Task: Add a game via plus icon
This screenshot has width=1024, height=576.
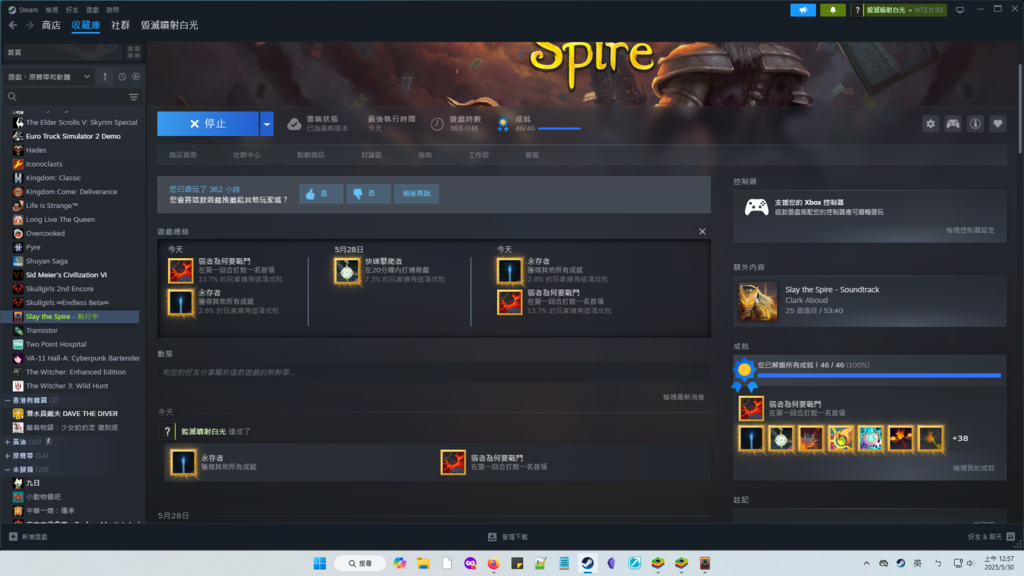Action: pos(13,537)
